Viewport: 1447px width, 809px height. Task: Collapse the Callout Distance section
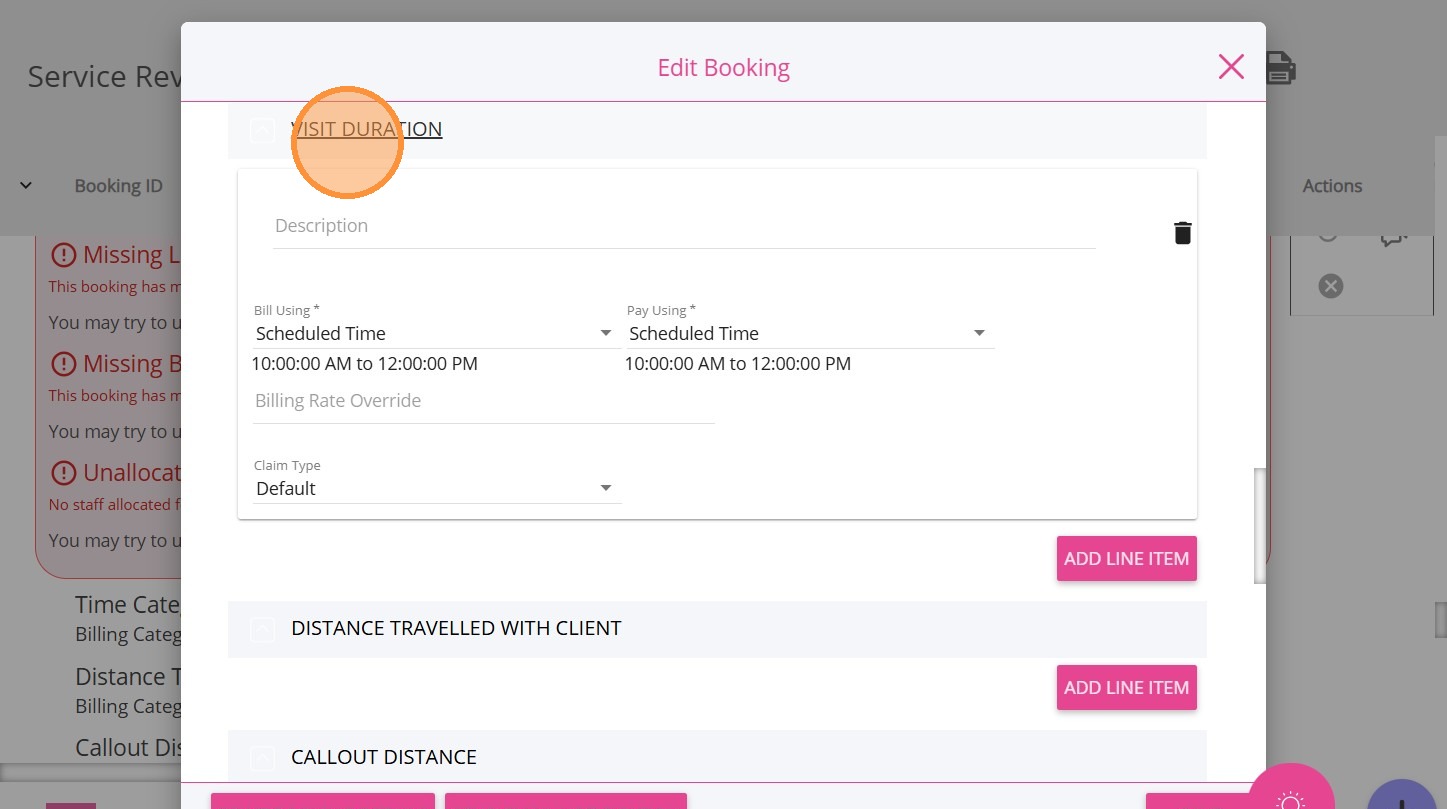point(262,758)
